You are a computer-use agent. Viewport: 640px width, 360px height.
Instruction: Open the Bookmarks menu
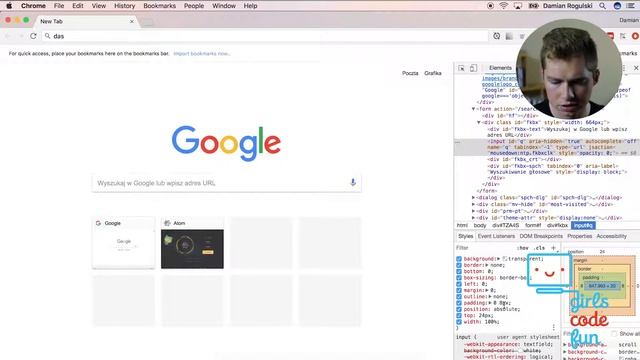160,6
